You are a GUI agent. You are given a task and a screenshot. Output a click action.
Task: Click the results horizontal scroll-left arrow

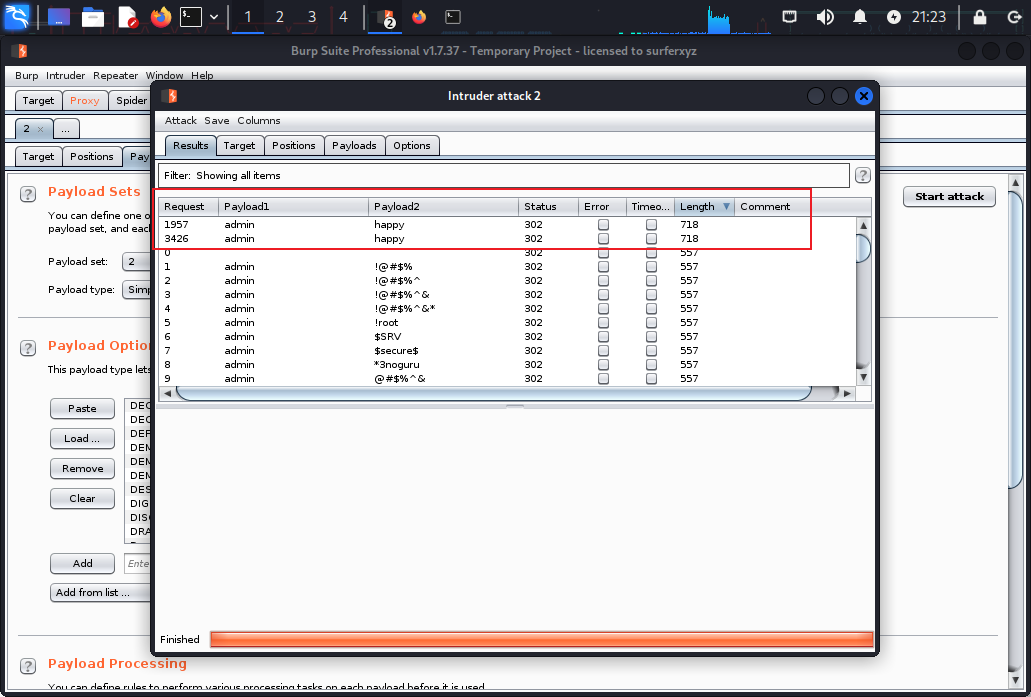pyautogui.click(x=167, y=393)
